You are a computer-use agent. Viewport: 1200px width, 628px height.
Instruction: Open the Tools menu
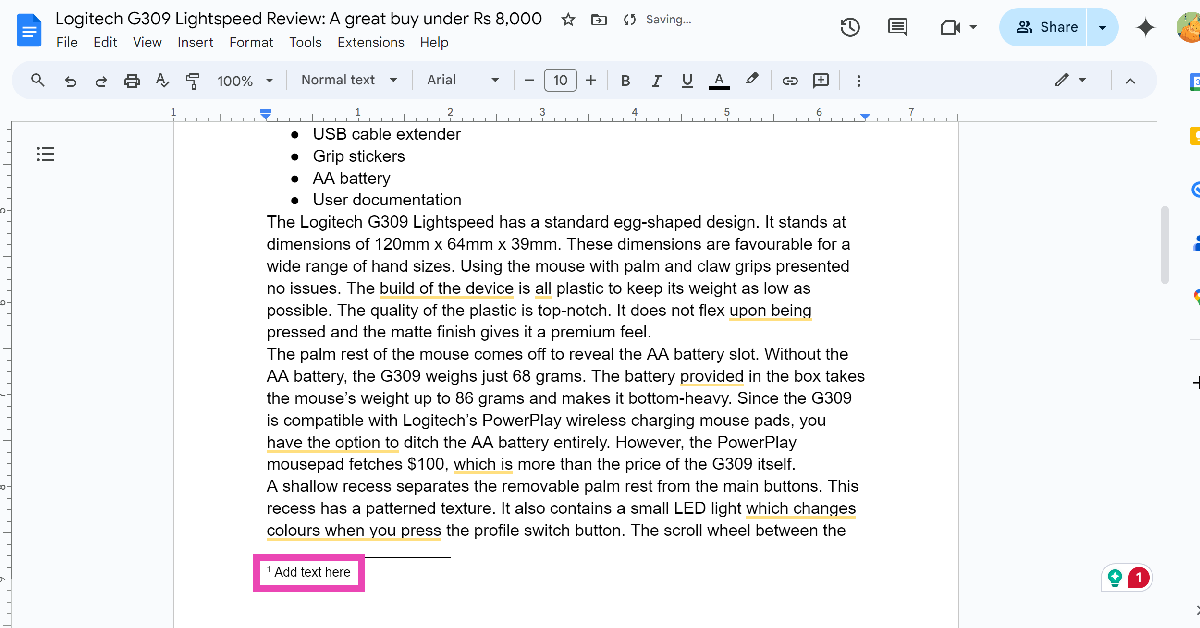305,42
